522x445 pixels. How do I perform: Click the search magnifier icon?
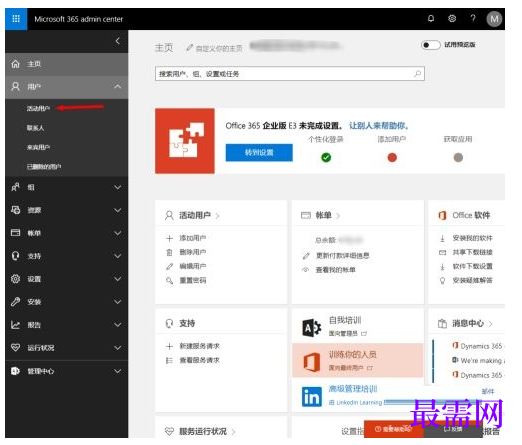pos(417,74)
